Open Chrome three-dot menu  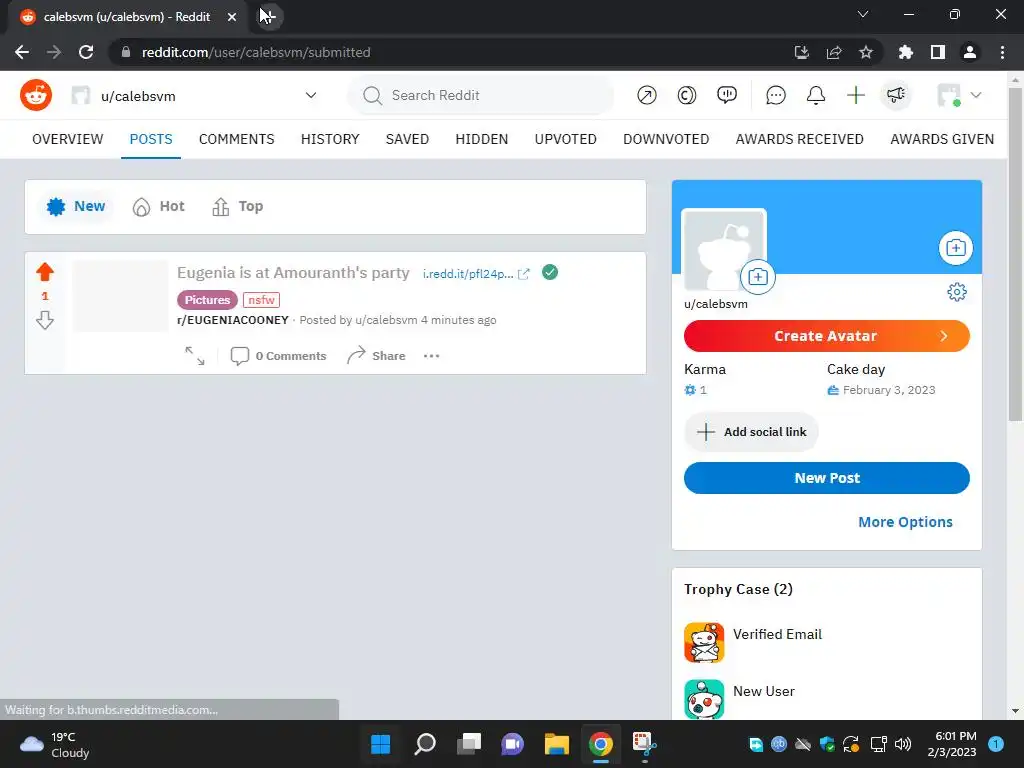1002,52
